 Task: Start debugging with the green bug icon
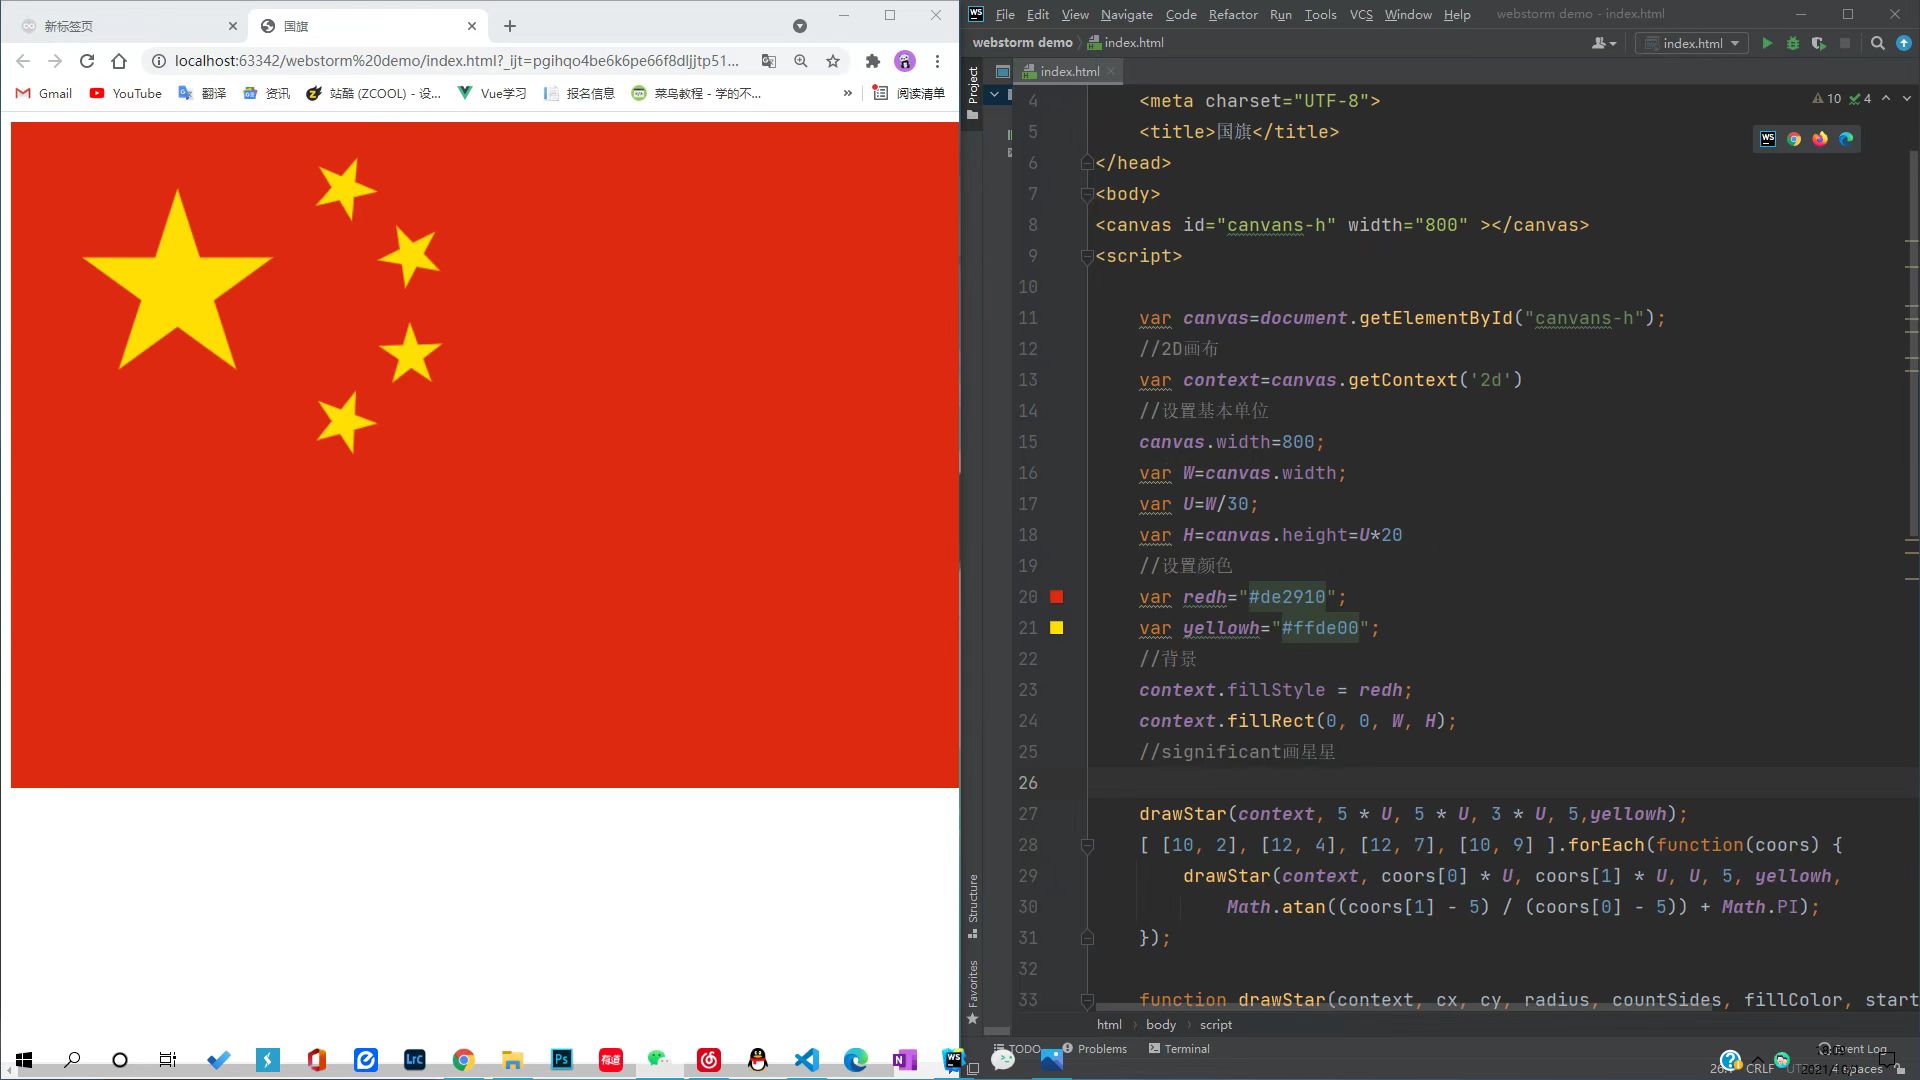tap(1793, 43)
